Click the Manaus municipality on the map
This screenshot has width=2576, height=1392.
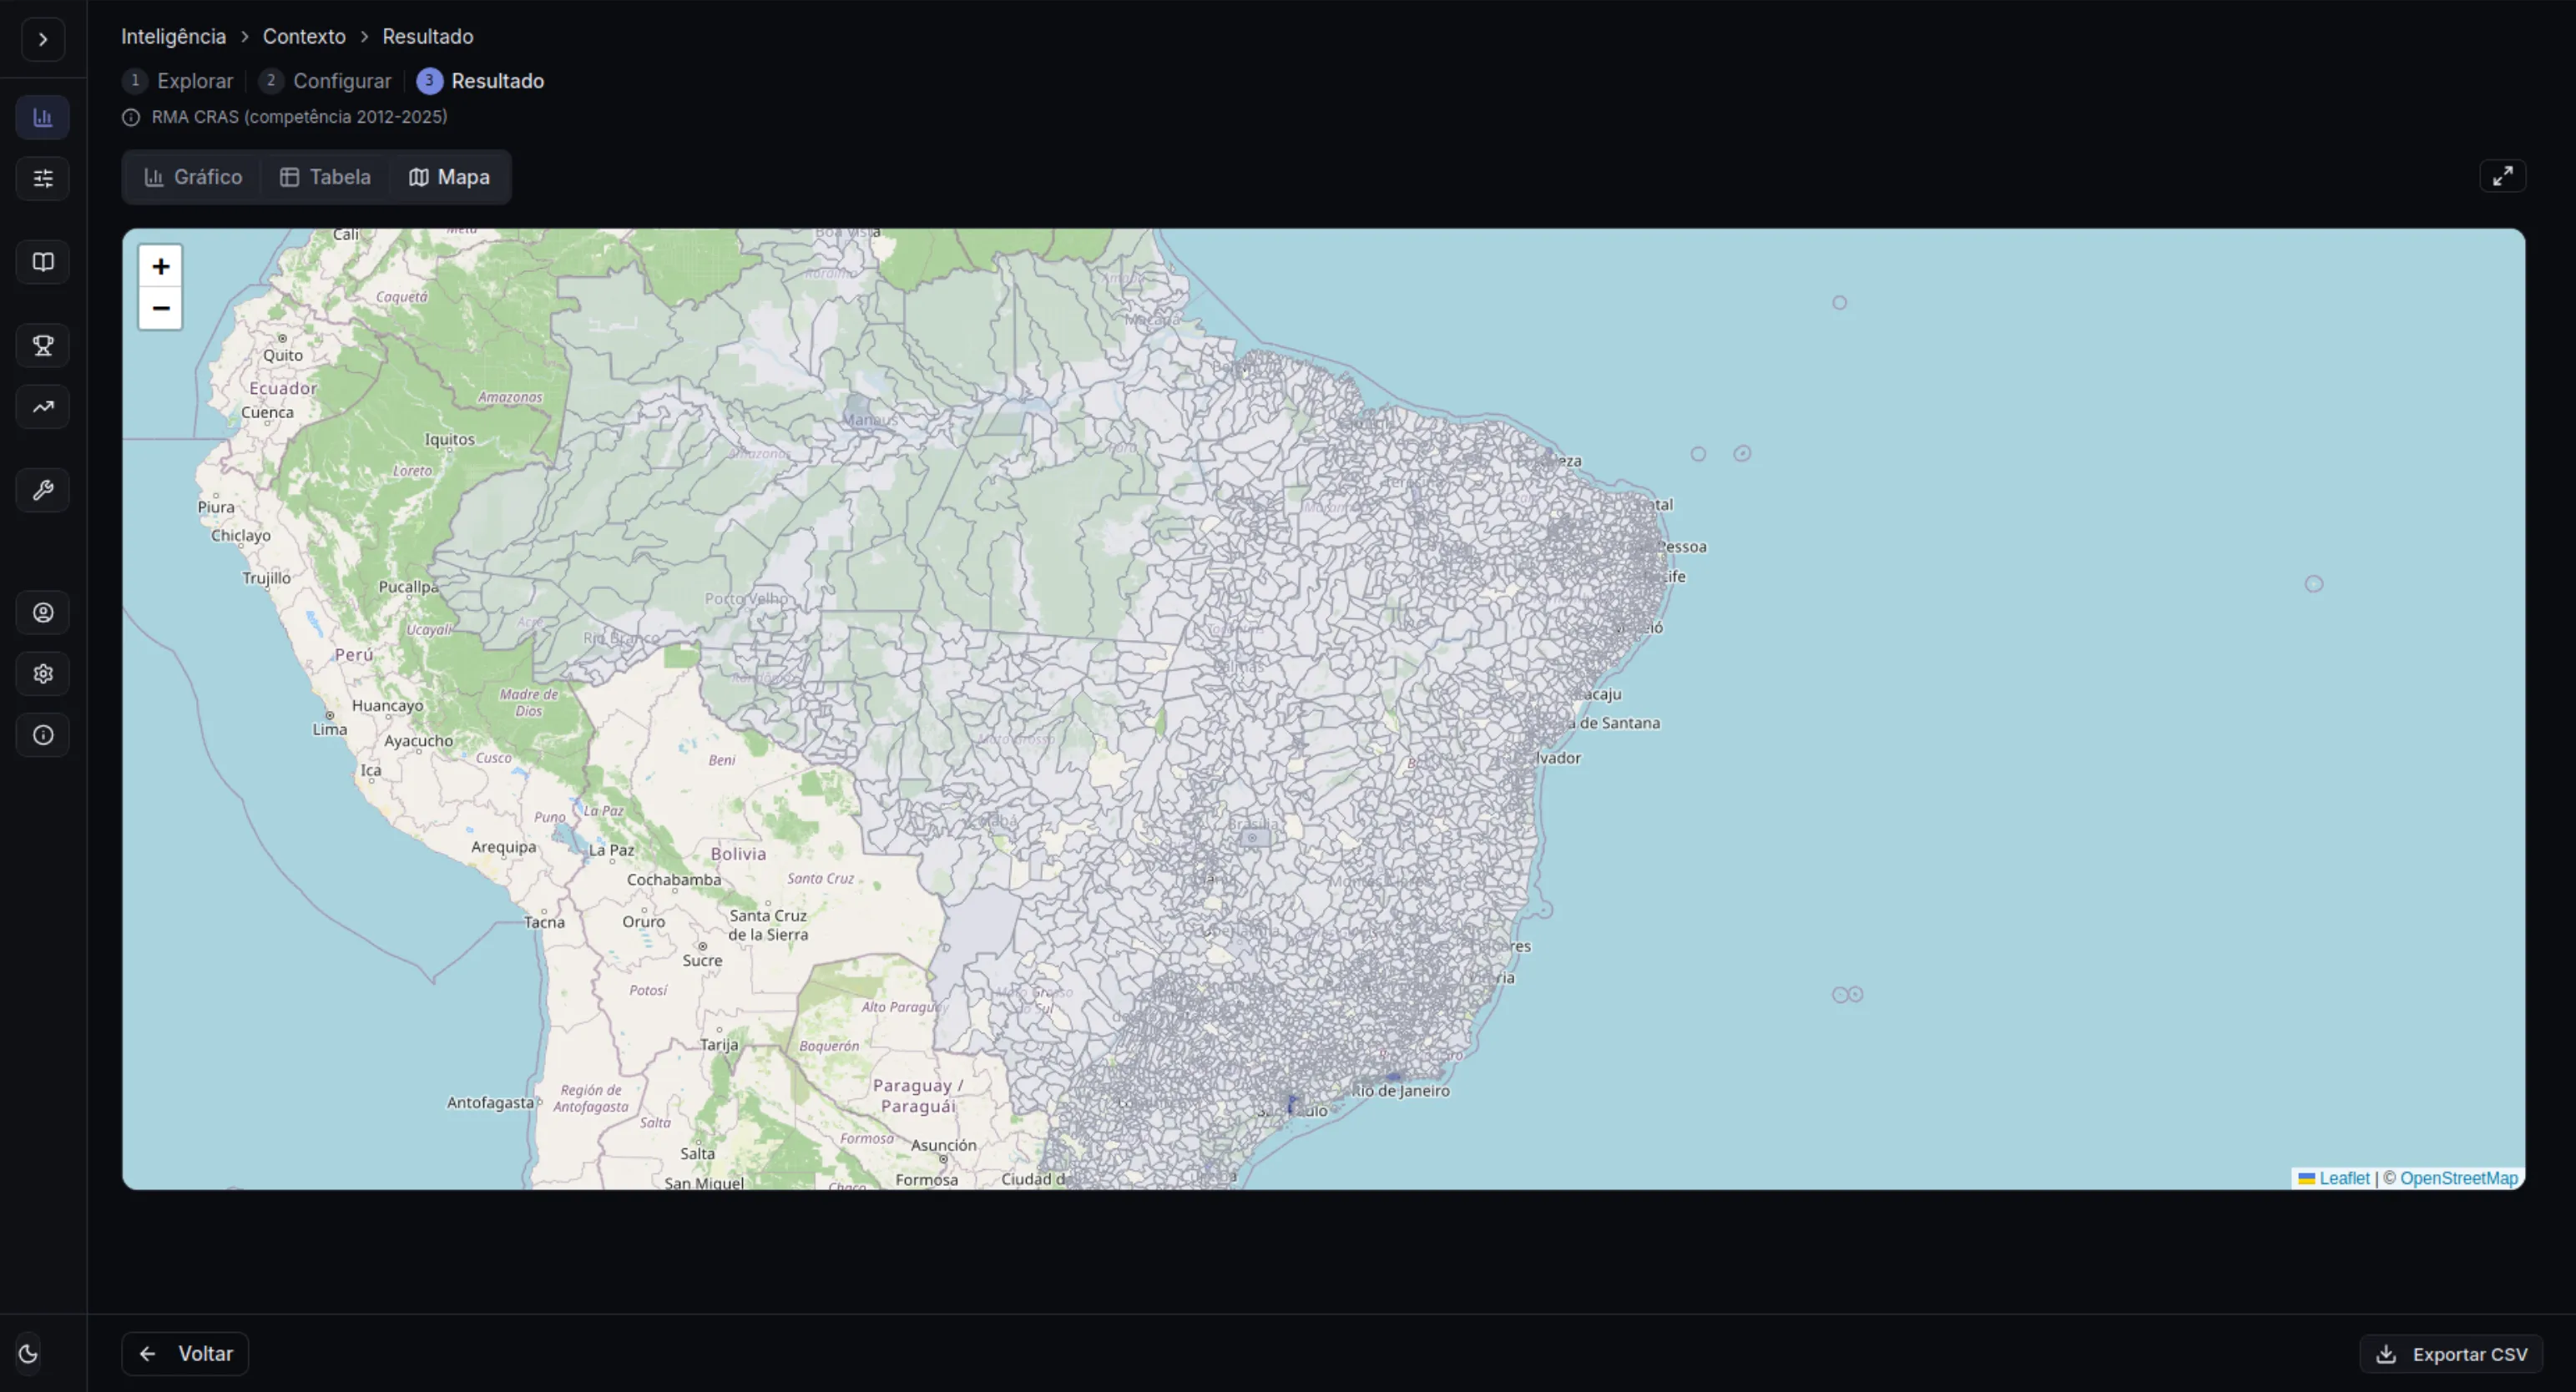[x=858, y=410]
